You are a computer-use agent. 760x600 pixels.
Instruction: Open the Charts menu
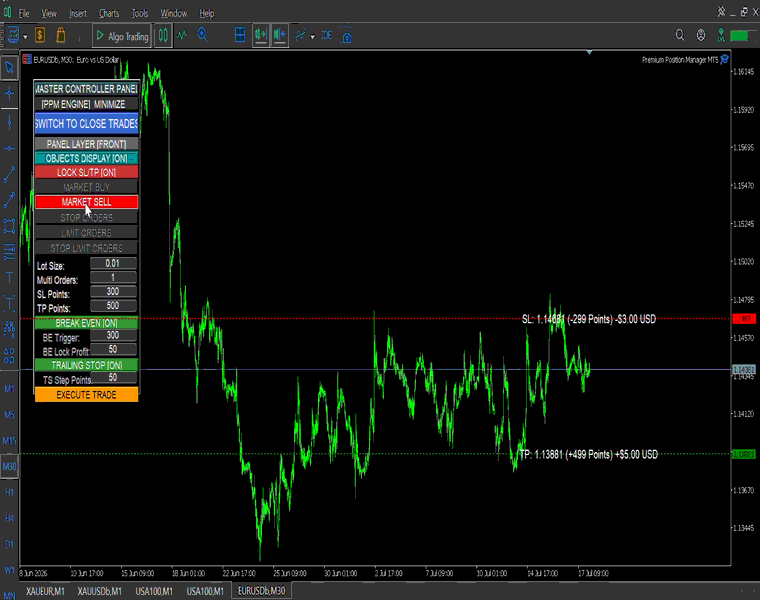point(109,14)
